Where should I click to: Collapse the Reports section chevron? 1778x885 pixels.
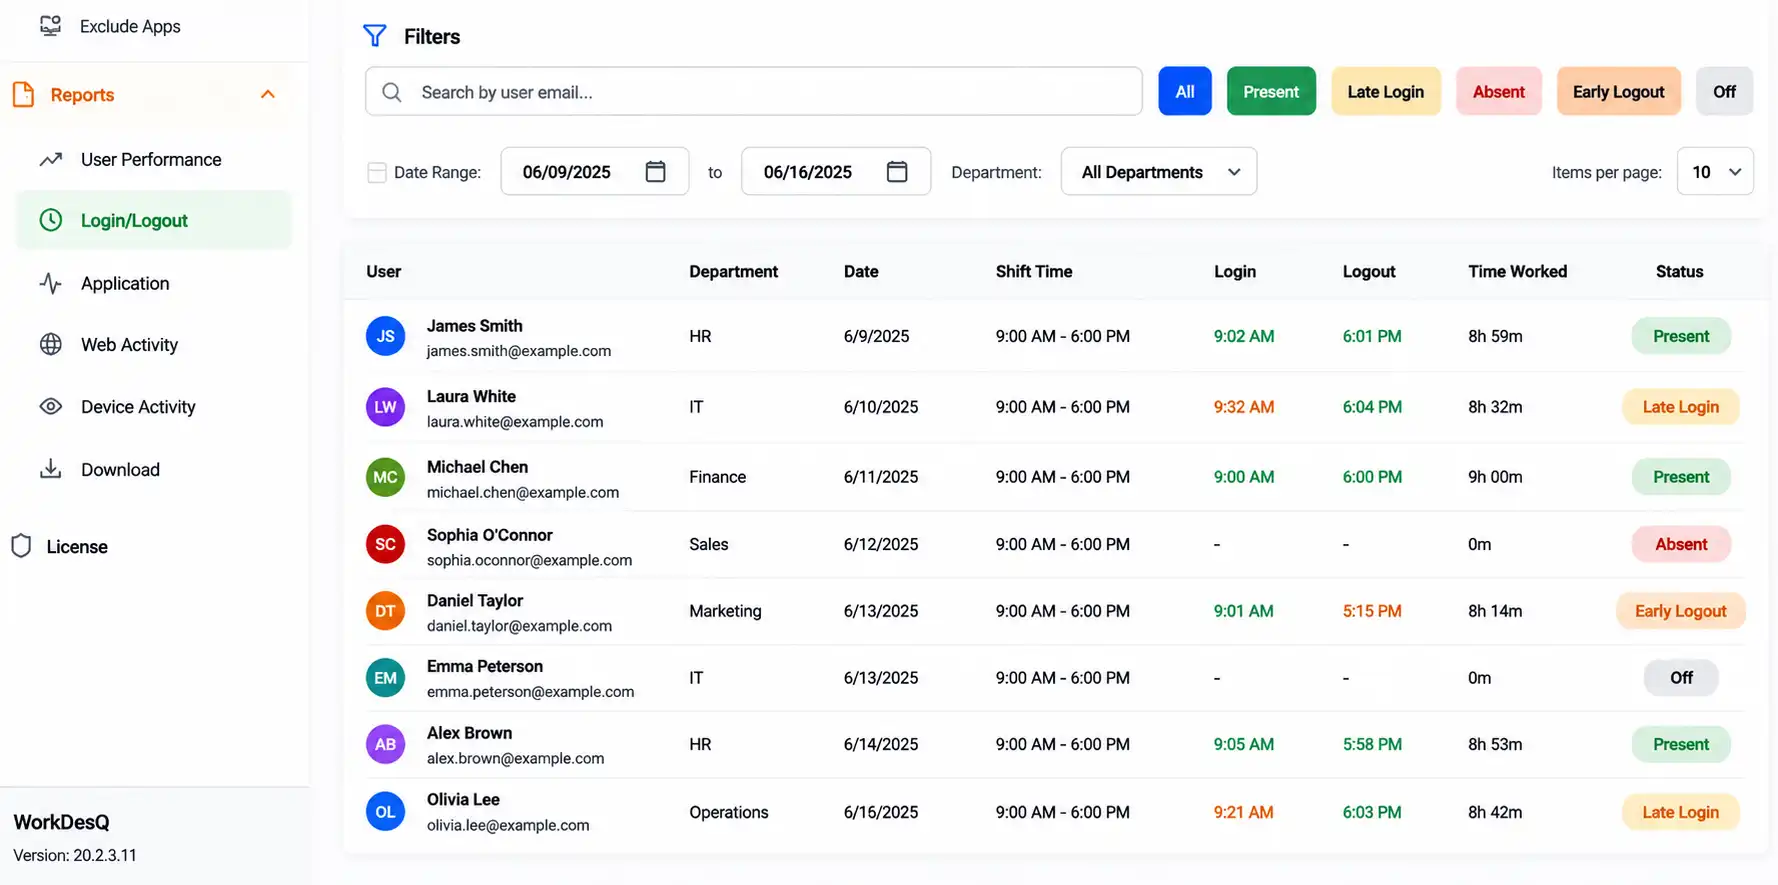coord(267,94)
